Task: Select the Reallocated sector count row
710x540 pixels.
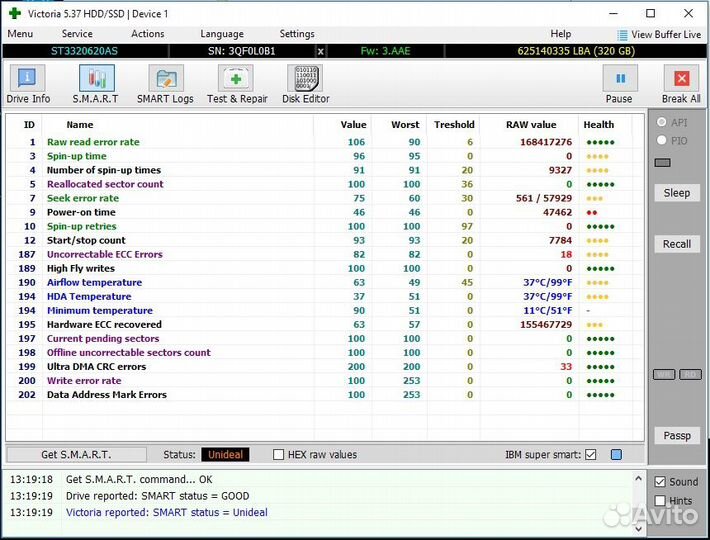Action: 324,184
